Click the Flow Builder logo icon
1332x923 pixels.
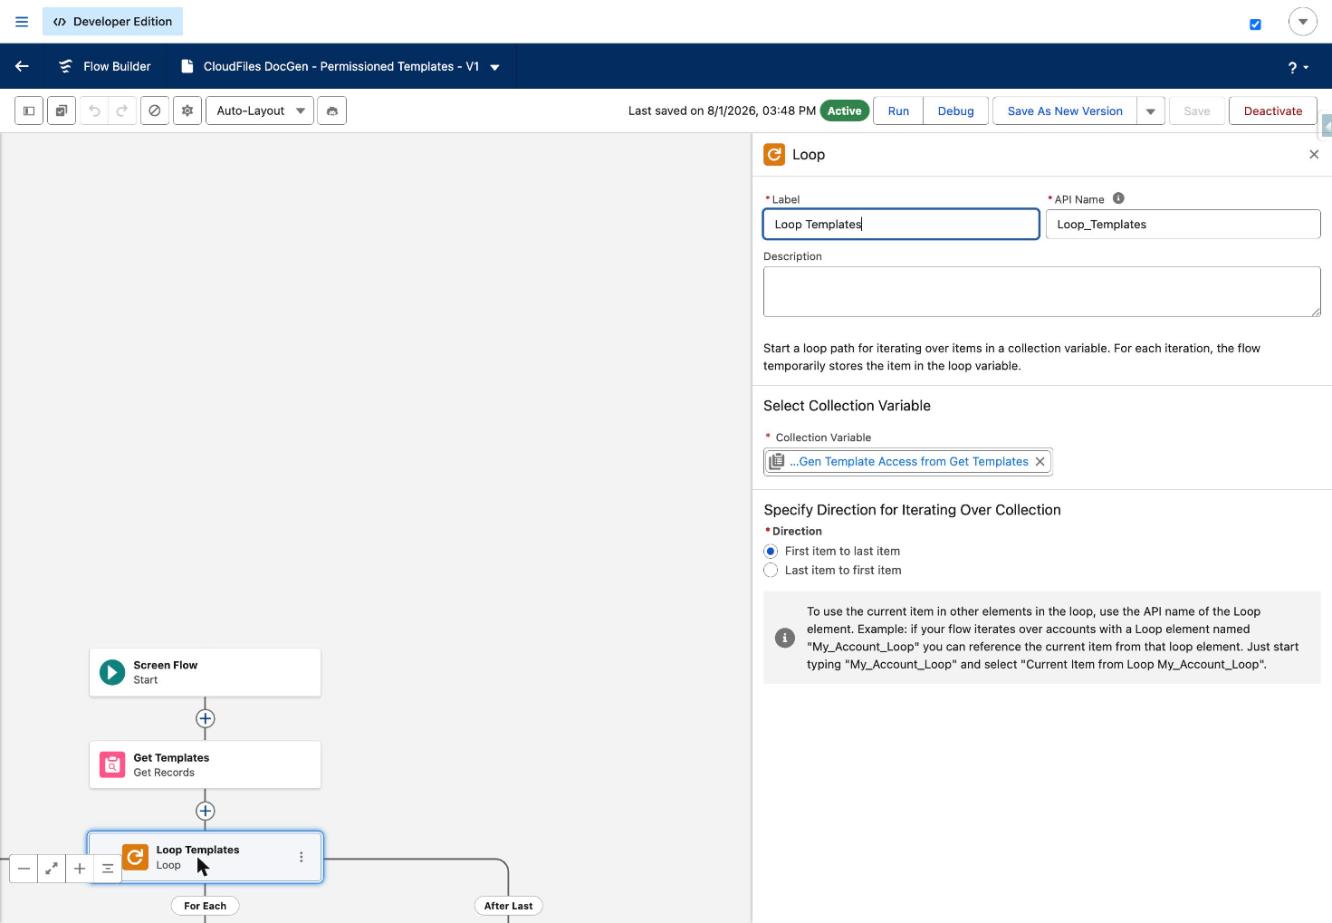pos(66,66)
